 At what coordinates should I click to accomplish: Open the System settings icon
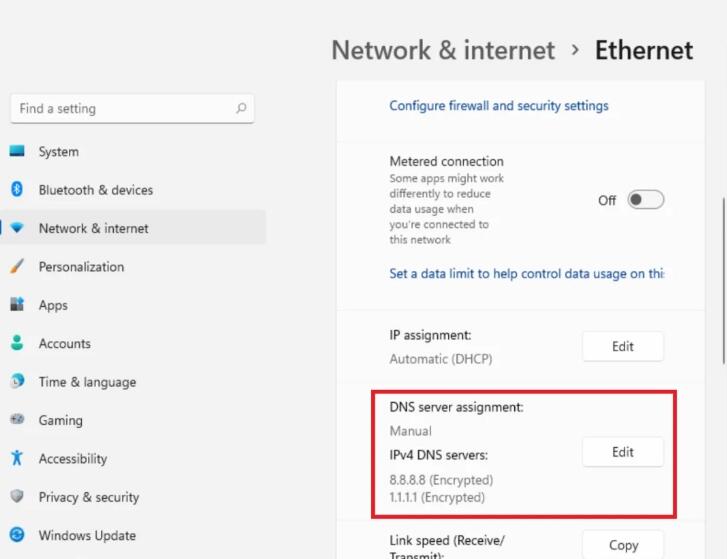point(17,151)
